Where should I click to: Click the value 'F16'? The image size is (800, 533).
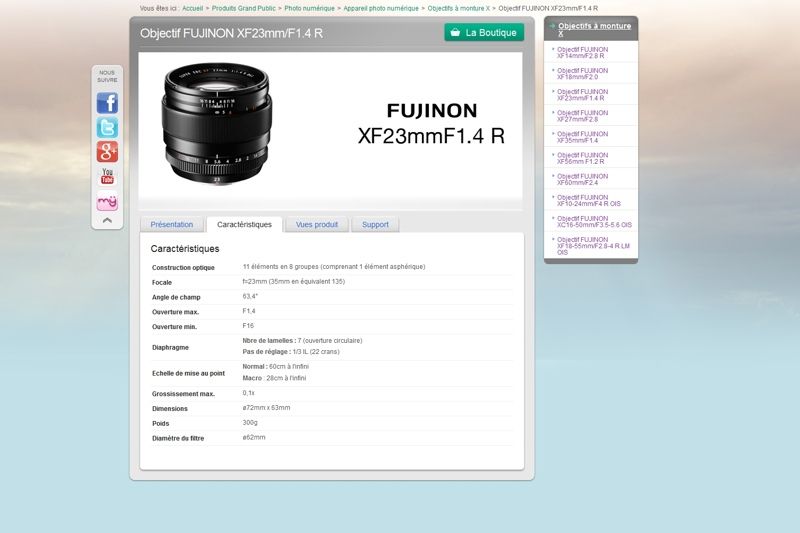point(248,325)
